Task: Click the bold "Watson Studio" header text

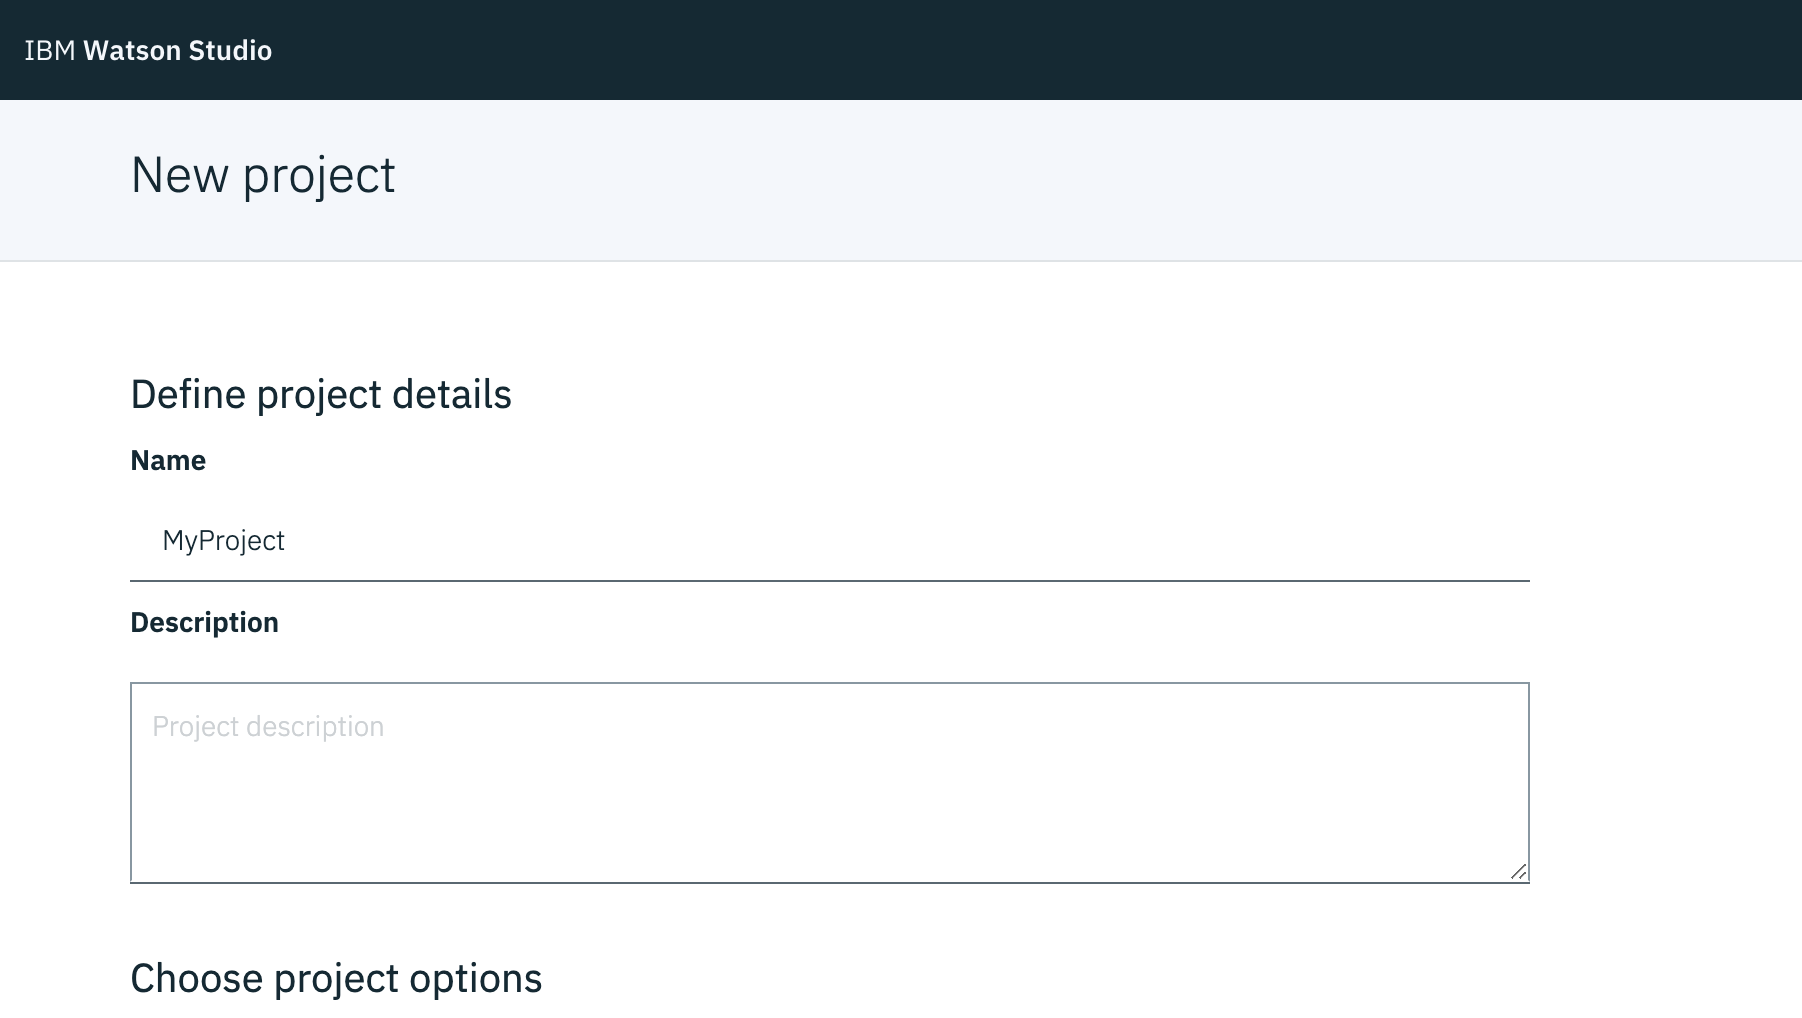Action: [178, 51]
